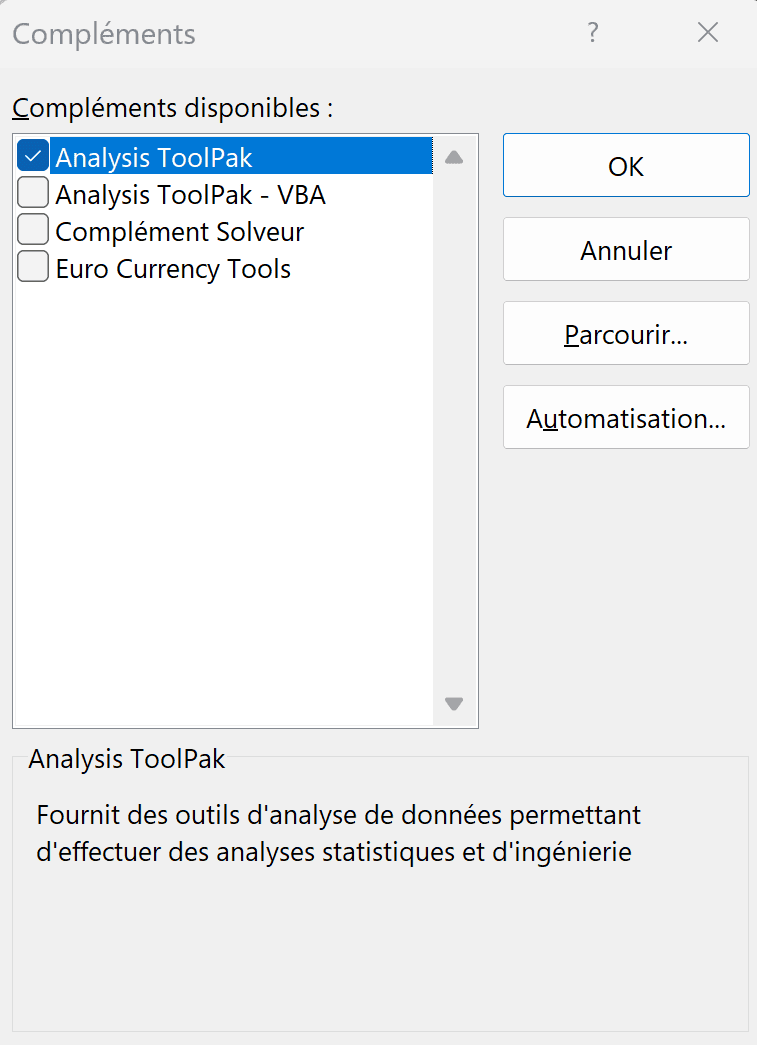This screenshot has width=757, height=1045.
Task: Click the add-ins list scrollbar track
Action: pyautogui.click(x=454, y=430)
